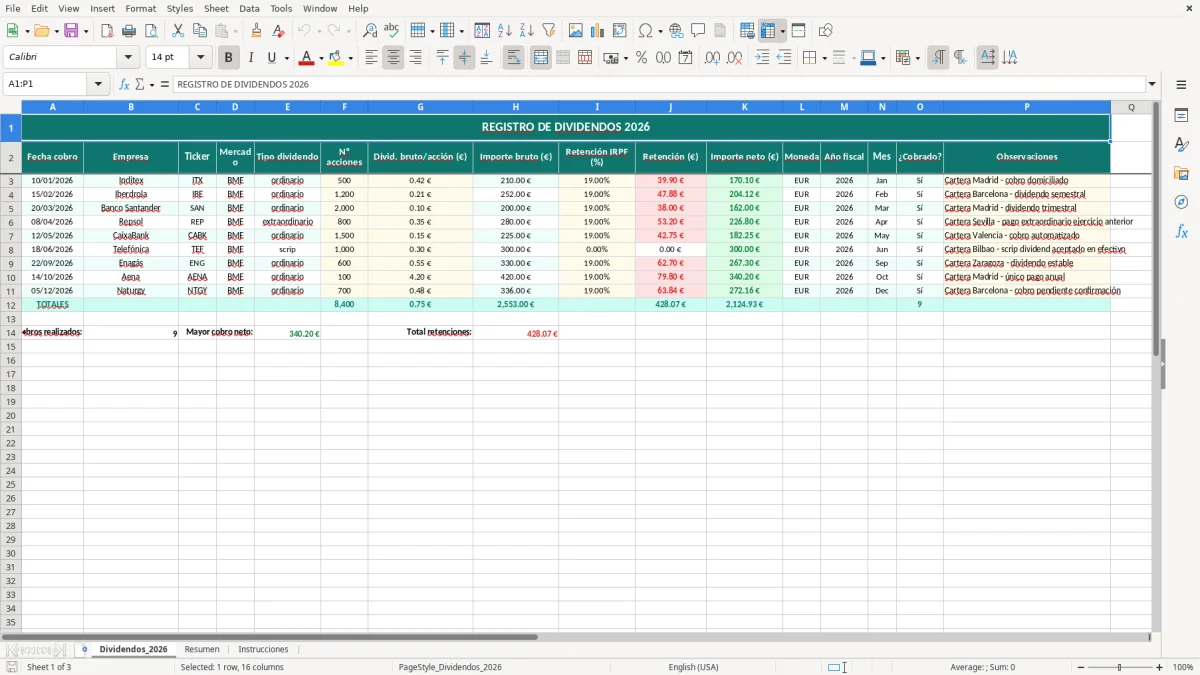Increase cell indent
This screenshot has height=675, width=1200.
[x=762, y=58]
